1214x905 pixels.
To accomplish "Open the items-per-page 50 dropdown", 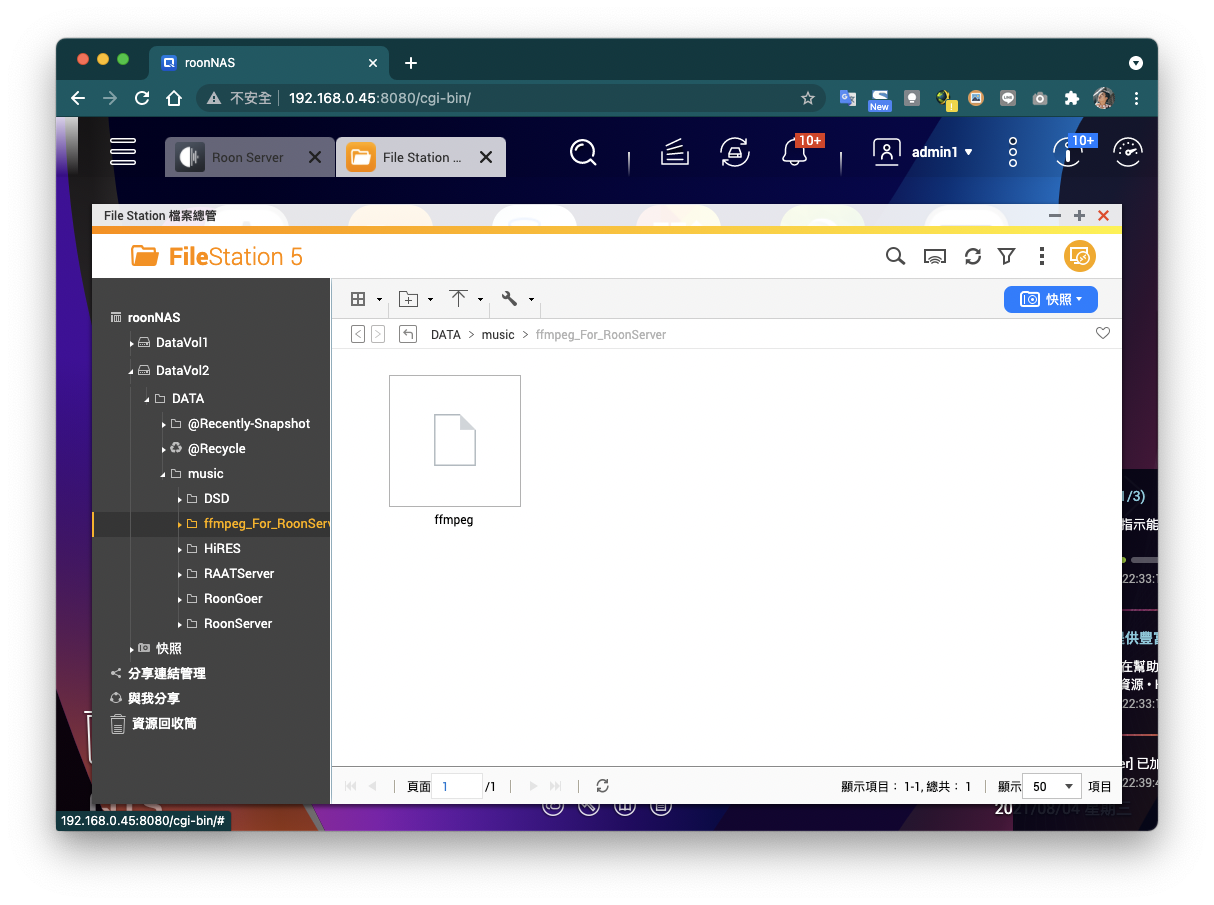I will coord(1054,786).
